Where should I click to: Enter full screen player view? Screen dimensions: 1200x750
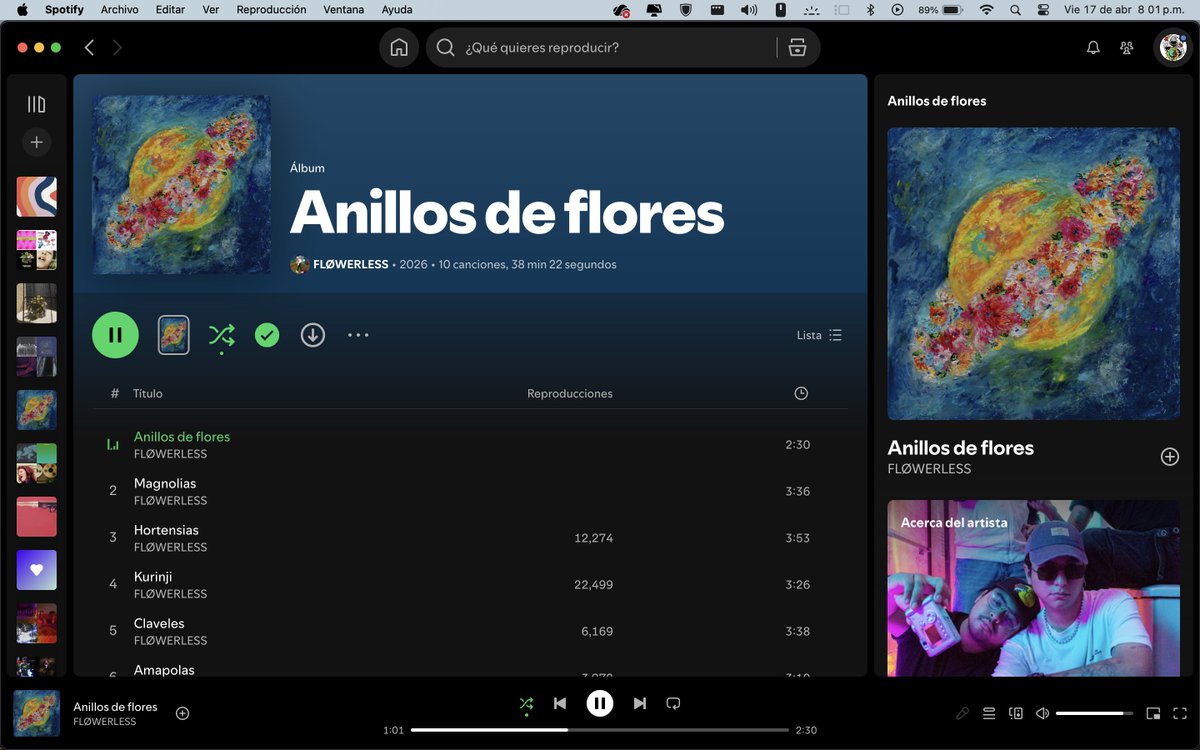pos(1180,713)
